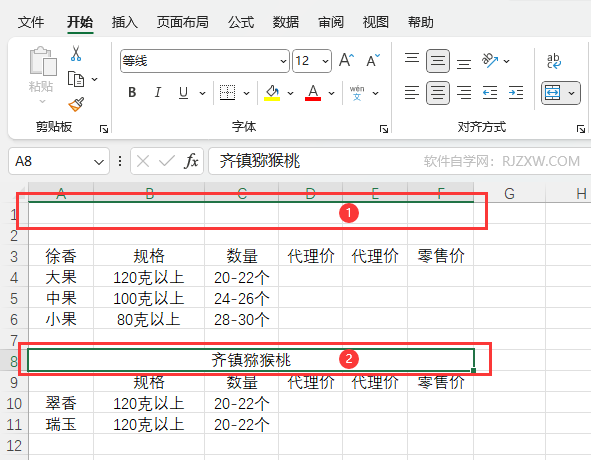Click the Increase Indent icon
Image resolution: width=591 pixels, height=460 pixels.
516,92
